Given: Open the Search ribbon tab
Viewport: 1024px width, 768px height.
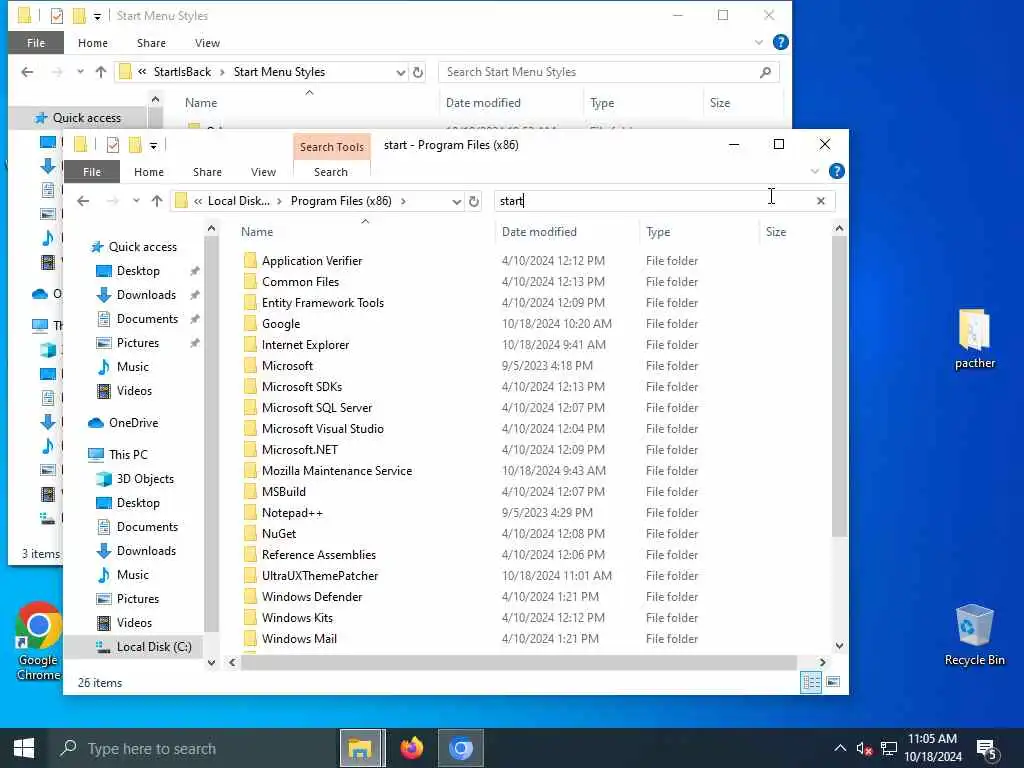Looking at the screenshot, I should tap(331, 172).
